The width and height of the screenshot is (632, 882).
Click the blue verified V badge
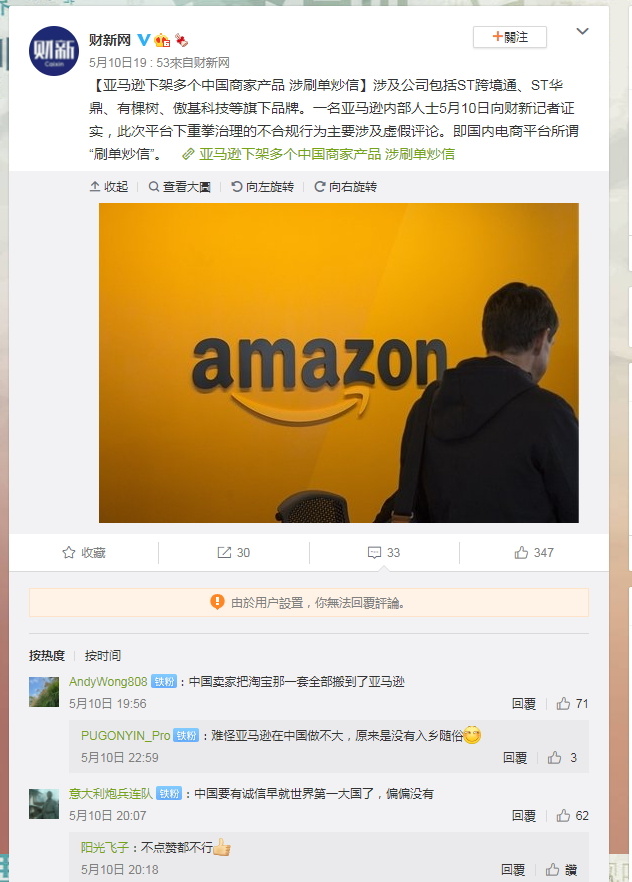click(x=143, y=40)
